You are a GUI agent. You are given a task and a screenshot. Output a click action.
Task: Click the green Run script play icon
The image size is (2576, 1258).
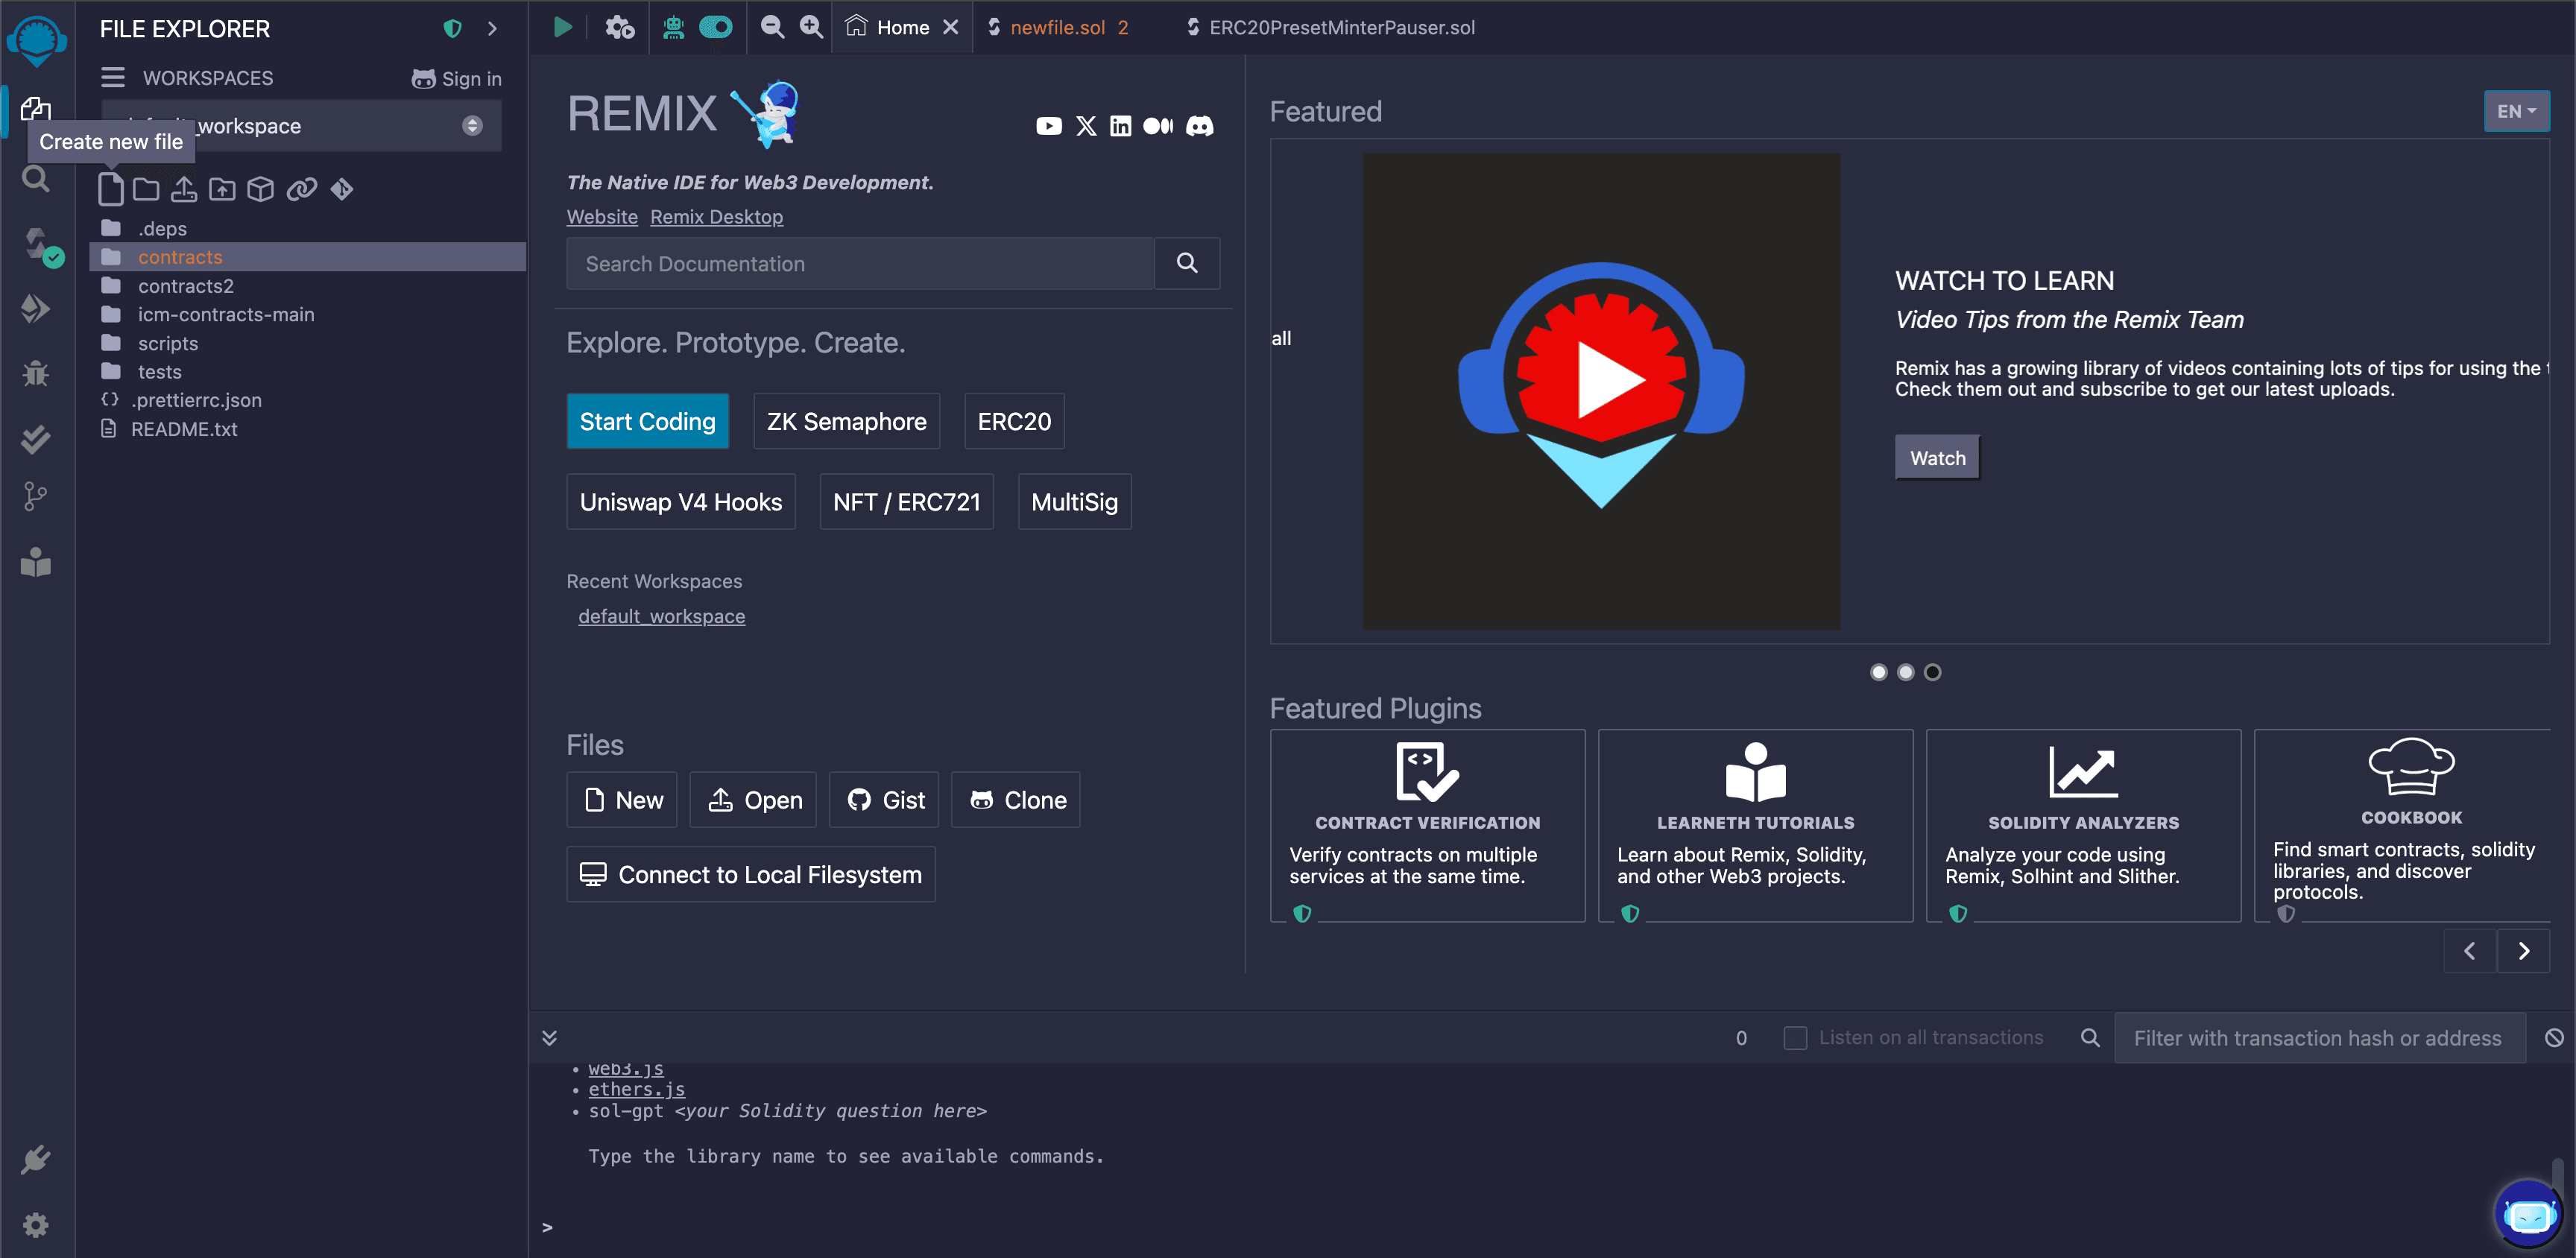563,27
